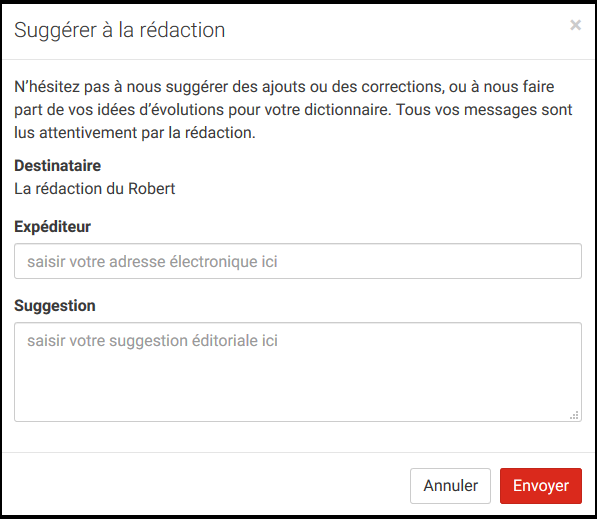
Task: Dismiss the modal using the X icon
Action: (x=575, y=25)
